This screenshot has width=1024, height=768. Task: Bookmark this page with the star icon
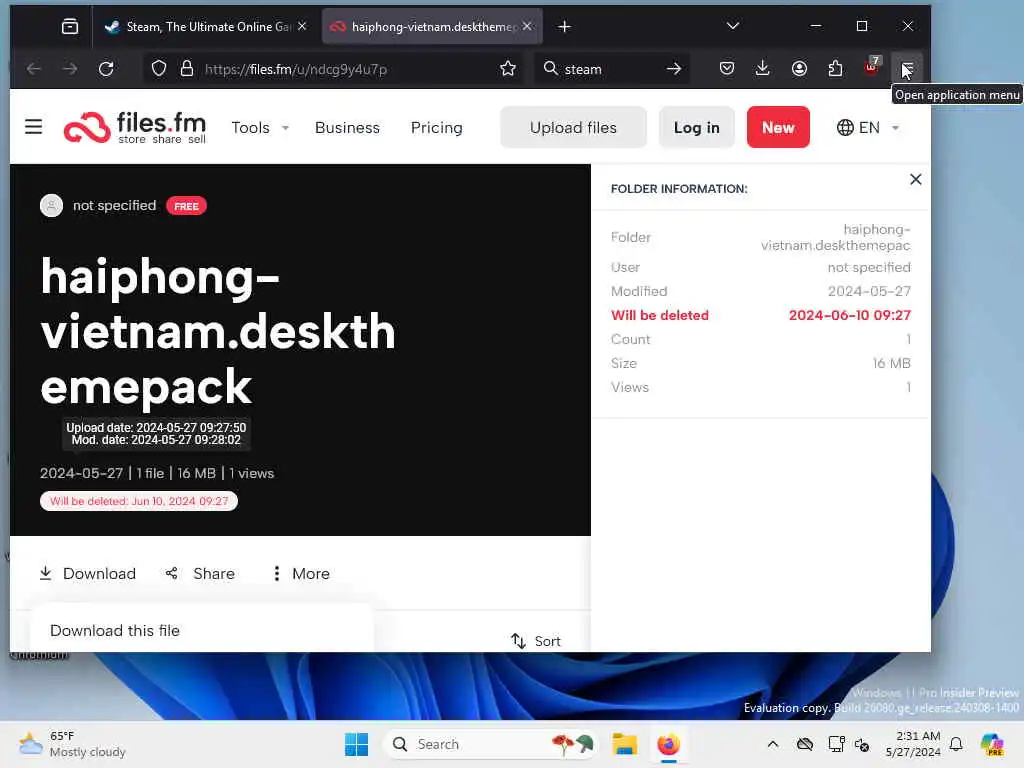507,69
